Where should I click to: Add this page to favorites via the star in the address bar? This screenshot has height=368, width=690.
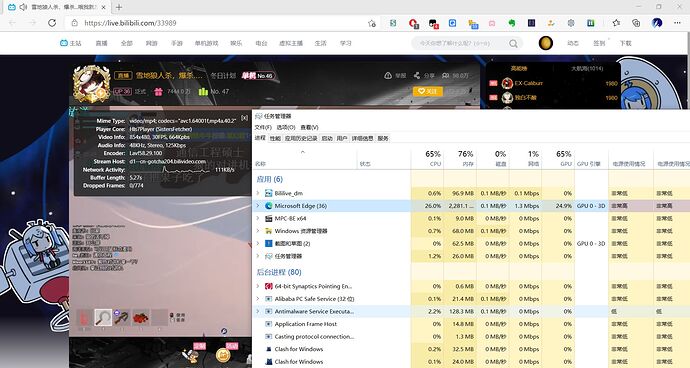click(x=372, y=23)
